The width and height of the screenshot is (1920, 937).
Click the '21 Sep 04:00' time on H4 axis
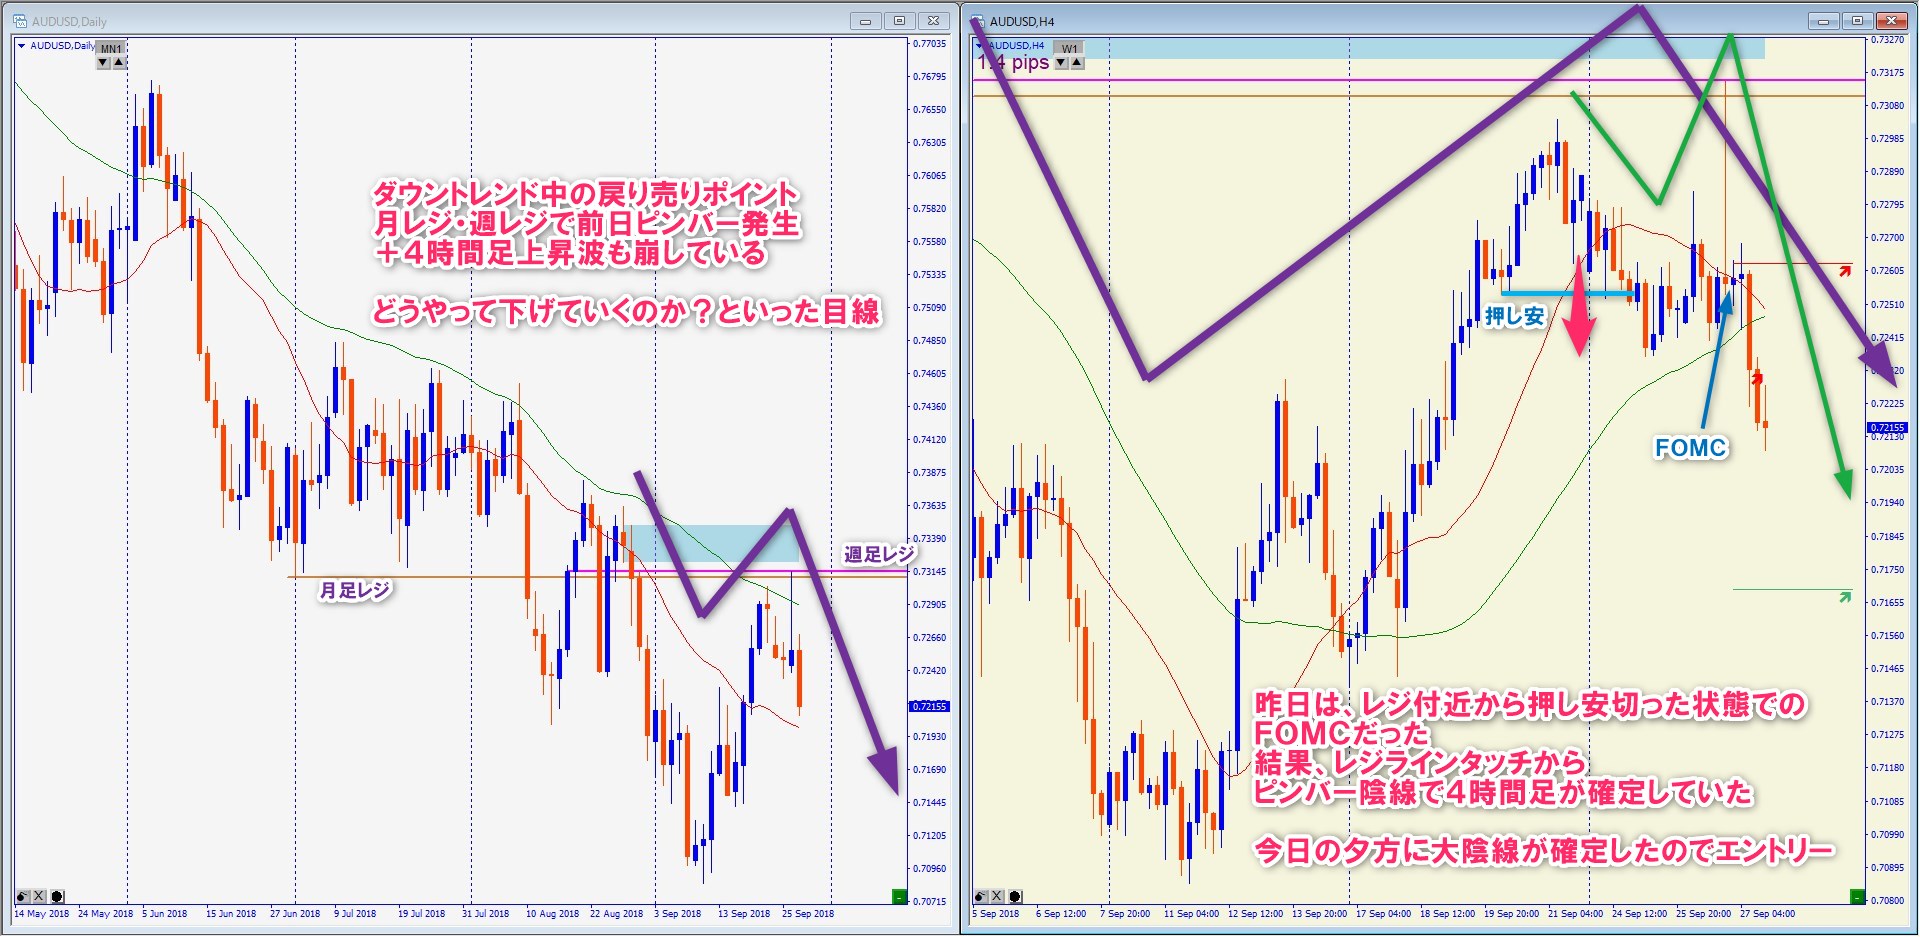tap(1575, 913)
